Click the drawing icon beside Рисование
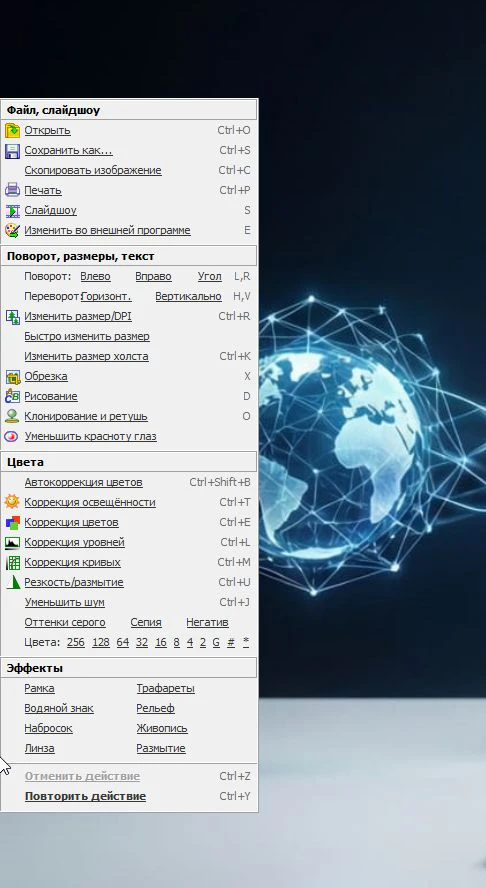The height and width of the screenshot is (888, 486). [x=12, y=396]
